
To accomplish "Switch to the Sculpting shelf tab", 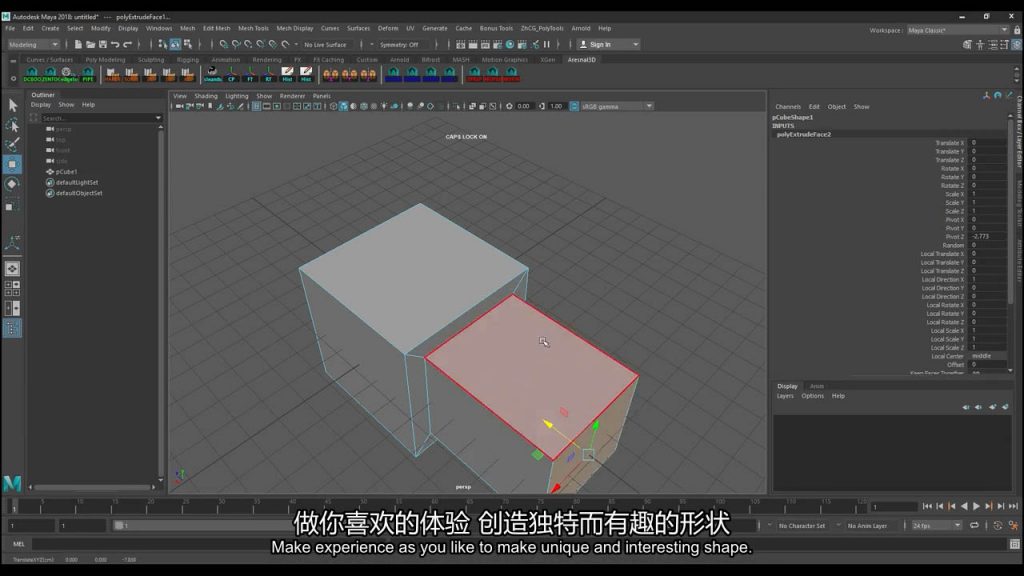I will [151, 59].
